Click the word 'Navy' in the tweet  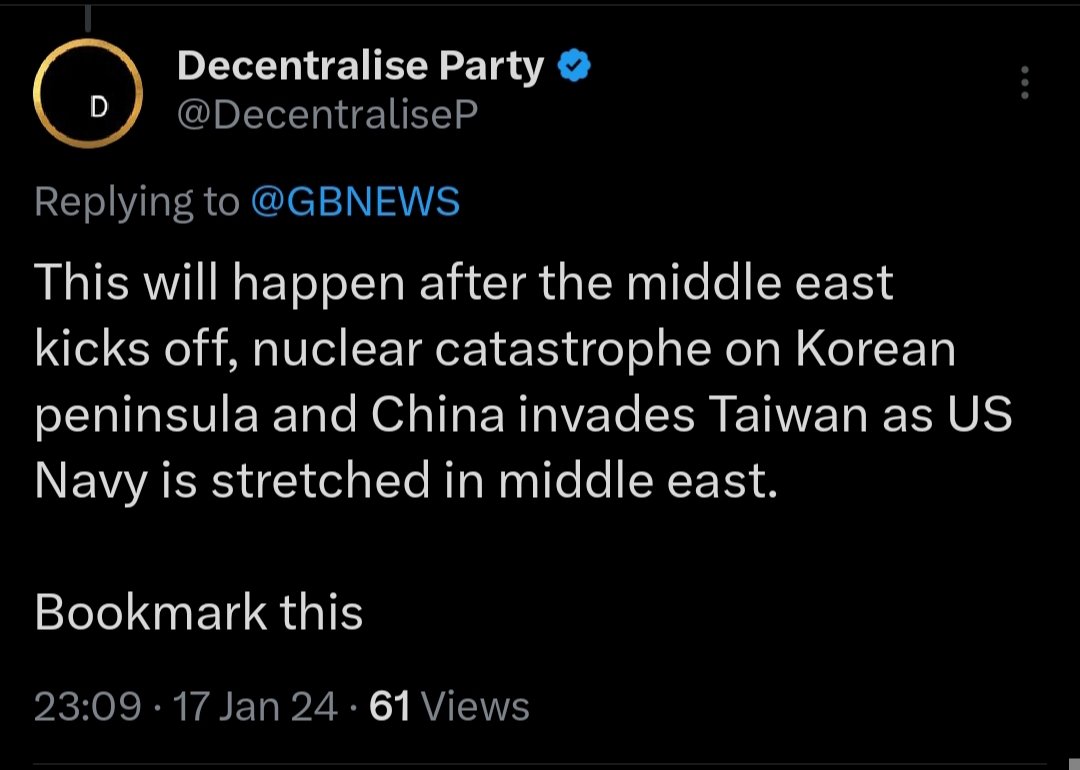pyautogui.click(x=91, y=482)
